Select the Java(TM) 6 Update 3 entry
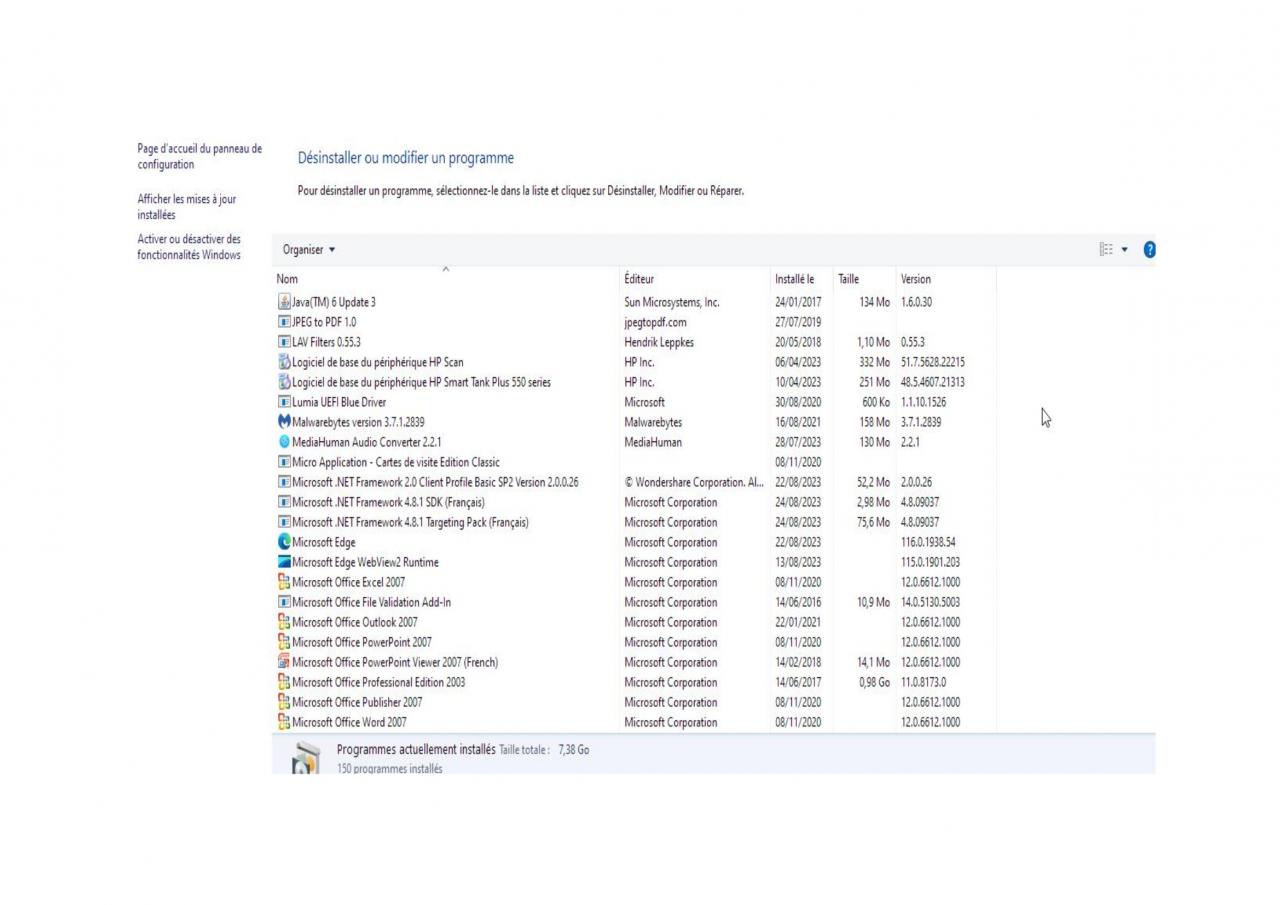This screenshot has height=905, width=1280. tap(334, 302)
